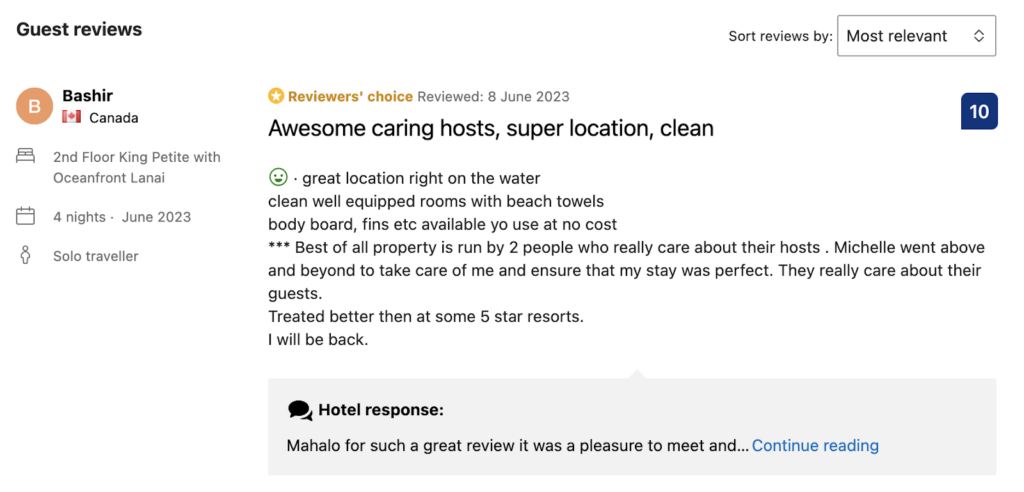1024x492 pixels.
Task: Click reviewer name Bashir
Action: tap(87, 96)
